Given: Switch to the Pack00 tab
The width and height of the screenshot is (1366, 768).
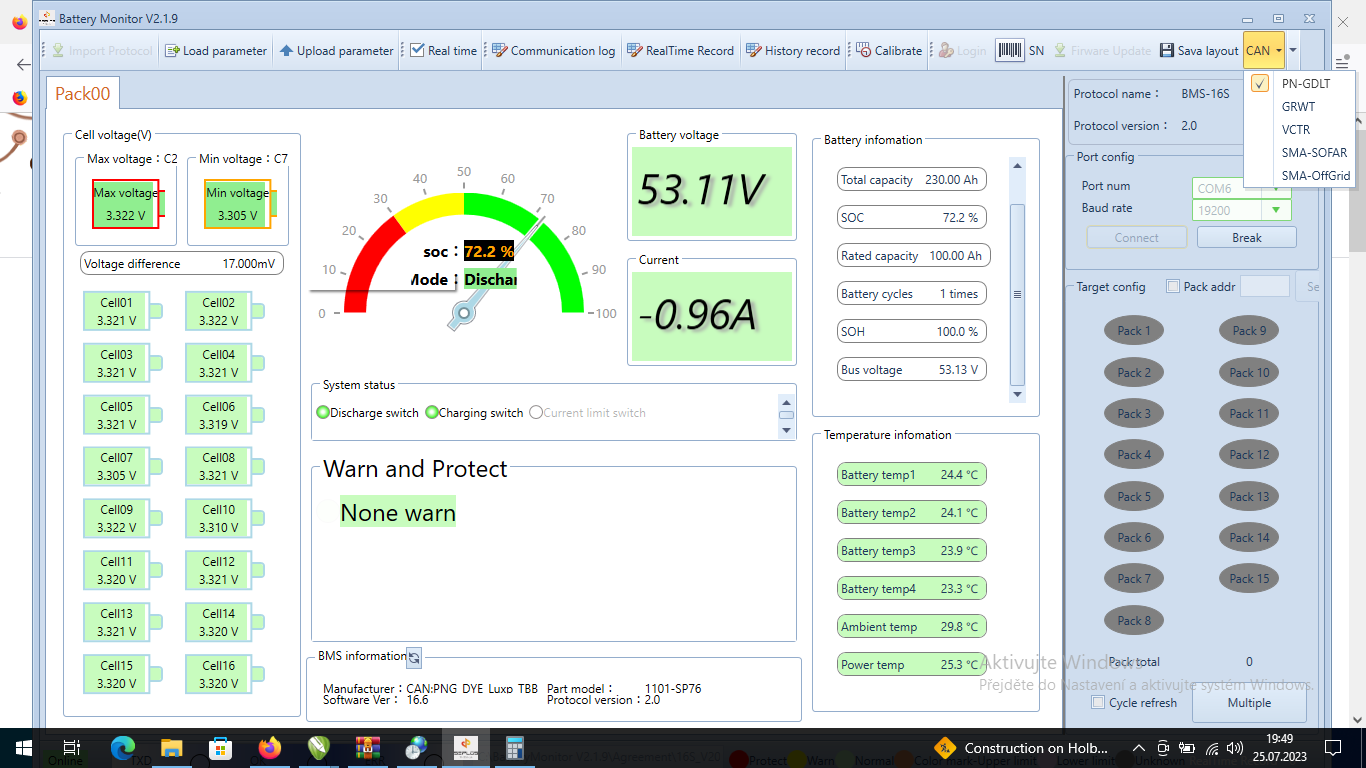Looking at the screenshot, I should click(82, 94).
